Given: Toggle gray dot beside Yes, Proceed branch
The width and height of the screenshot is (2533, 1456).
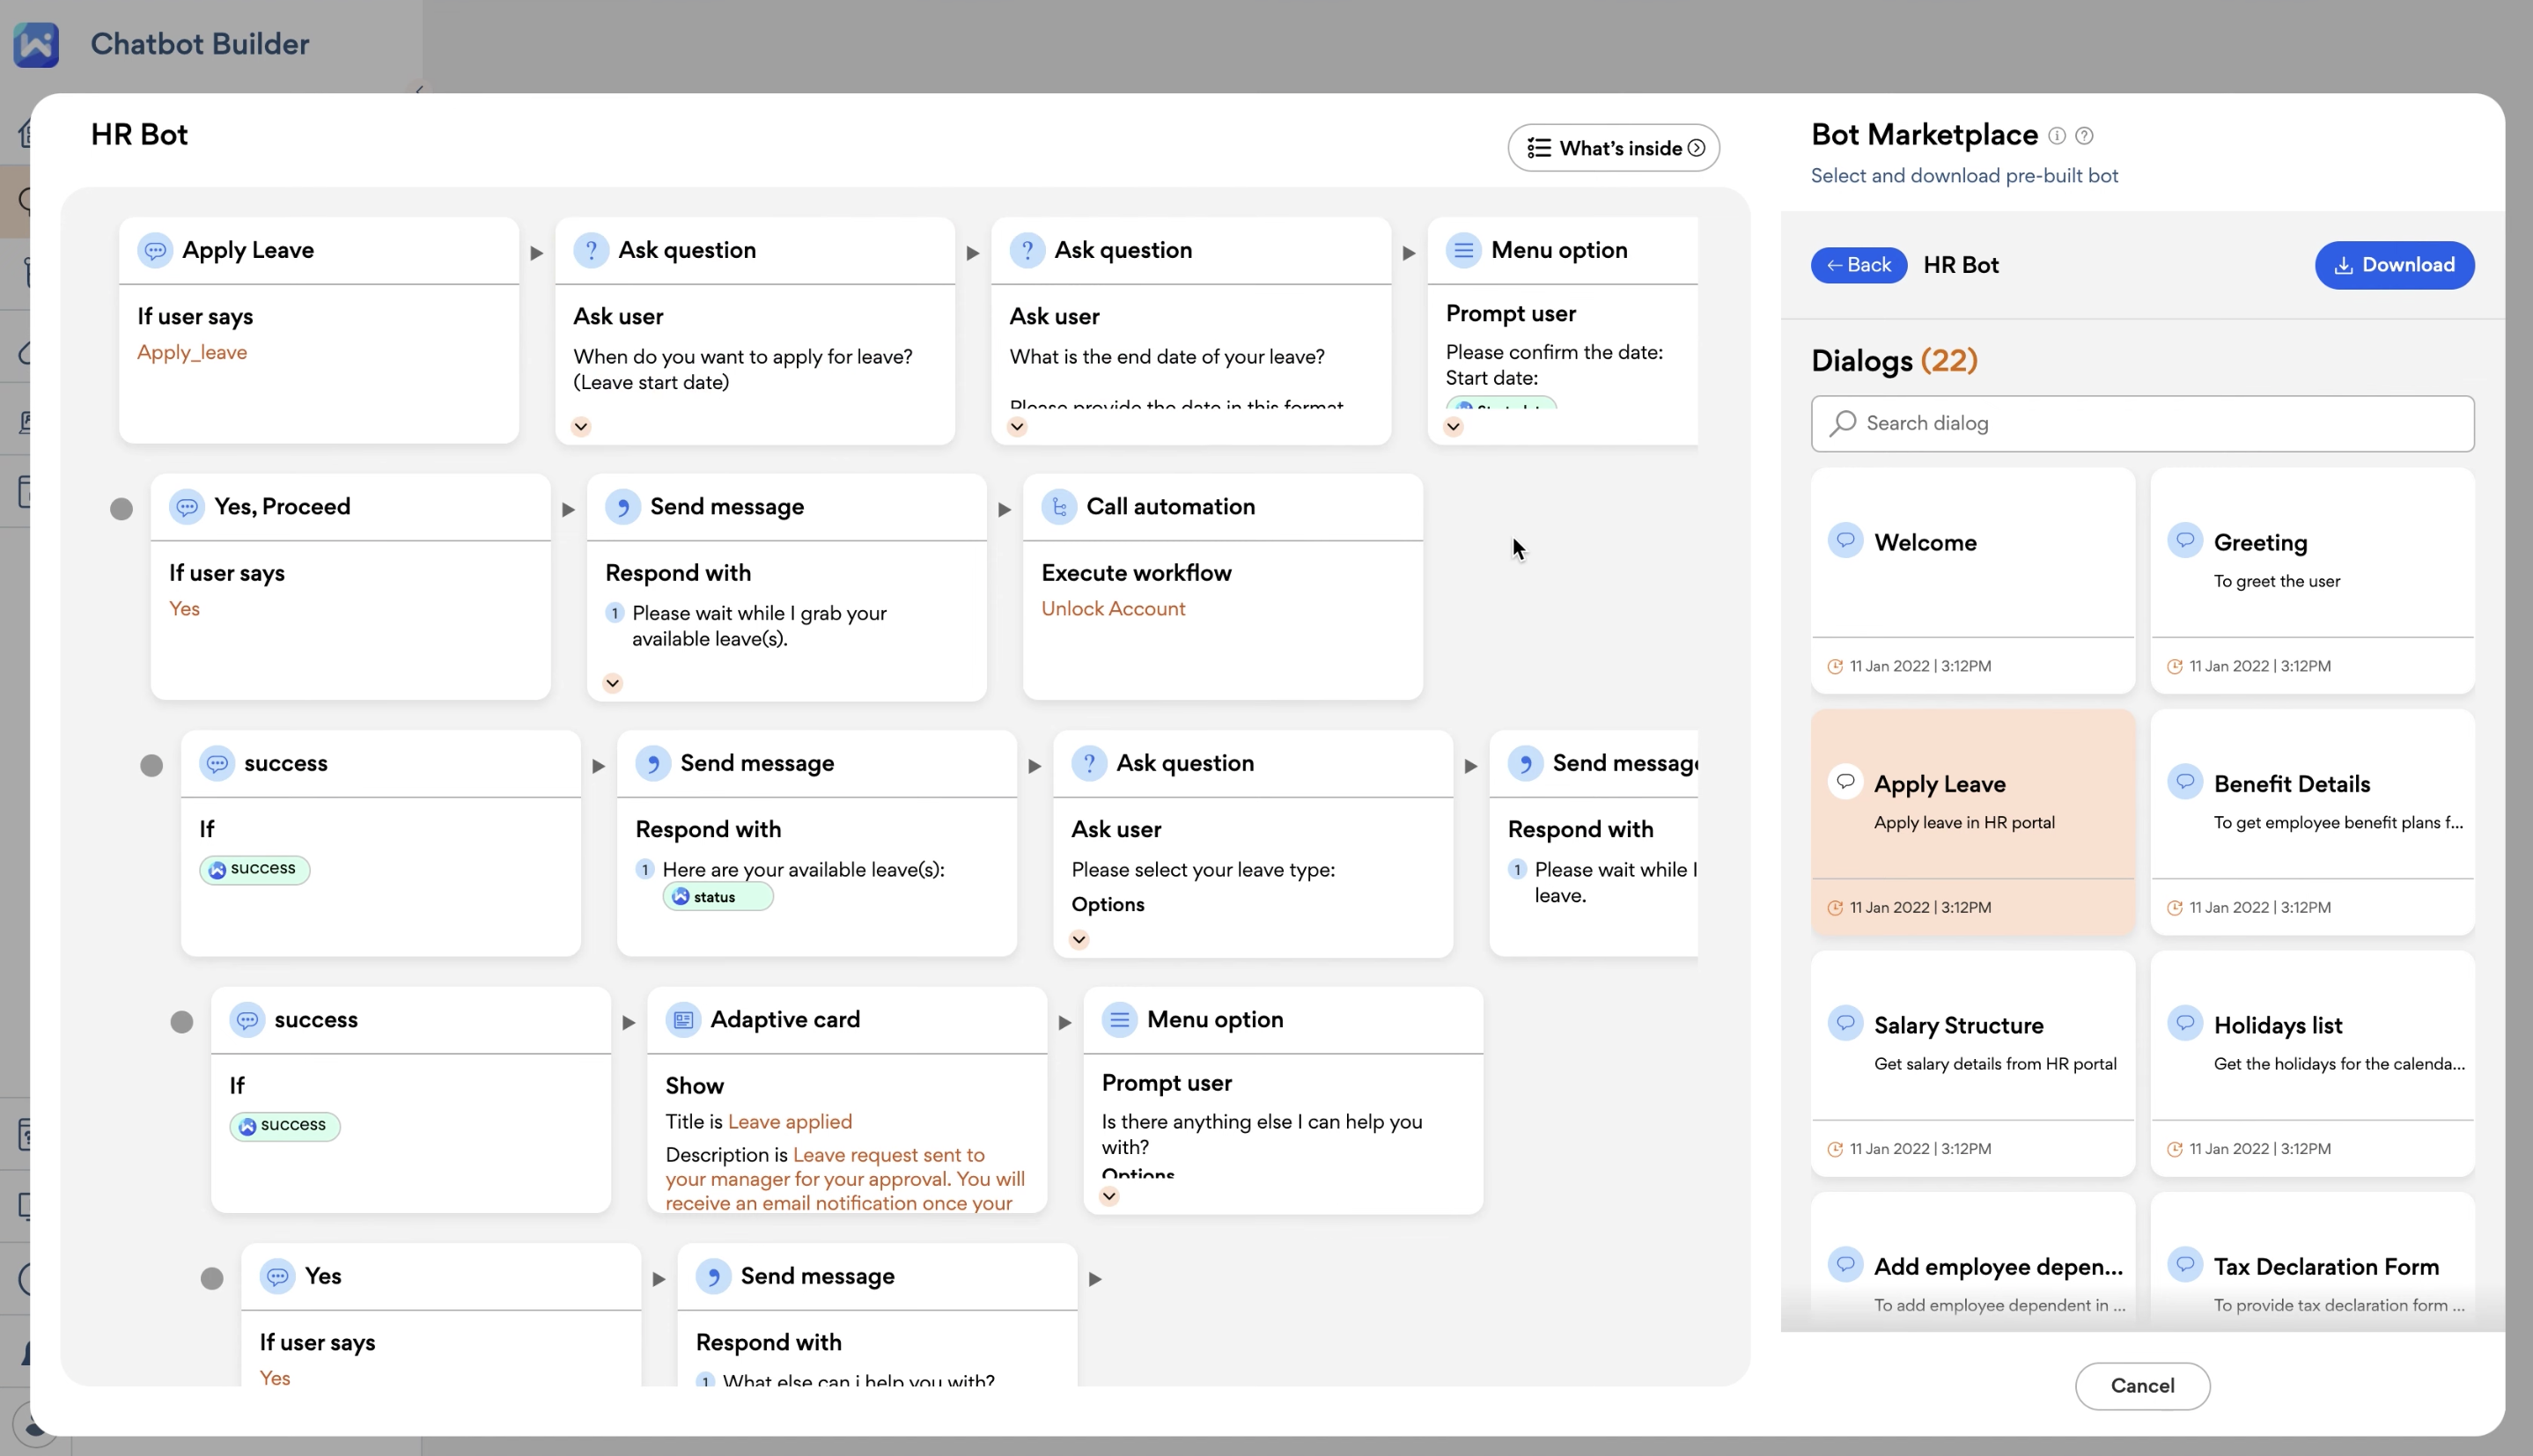Looking at the screenshot, I should (x=121, y=510).
